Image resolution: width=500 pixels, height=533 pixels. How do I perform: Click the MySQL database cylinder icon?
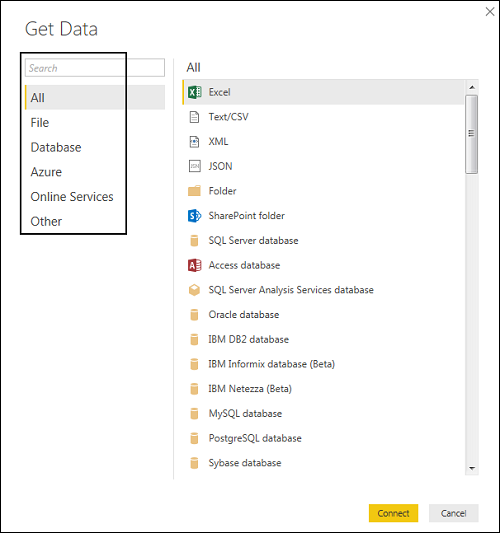pyautogui.click(x=194, y=414)
